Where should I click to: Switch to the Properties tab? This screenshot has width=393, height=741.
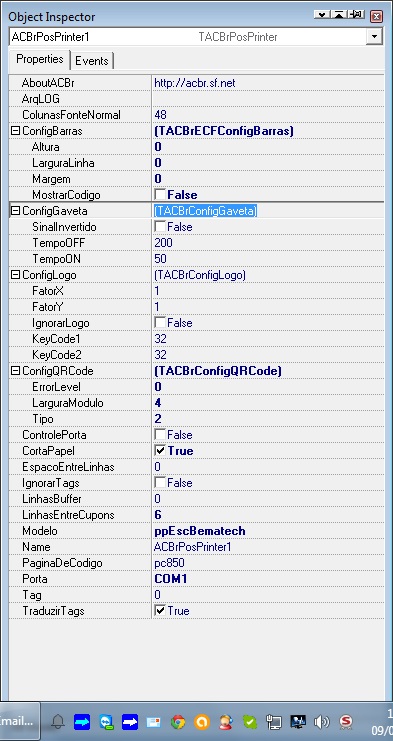point(40,60)
